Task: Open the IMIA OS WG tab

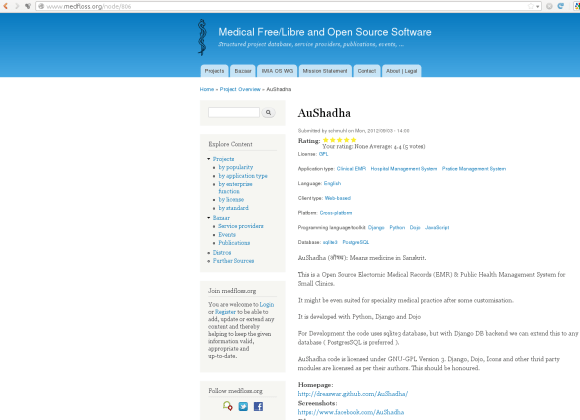Action: [x=277, y=71]
